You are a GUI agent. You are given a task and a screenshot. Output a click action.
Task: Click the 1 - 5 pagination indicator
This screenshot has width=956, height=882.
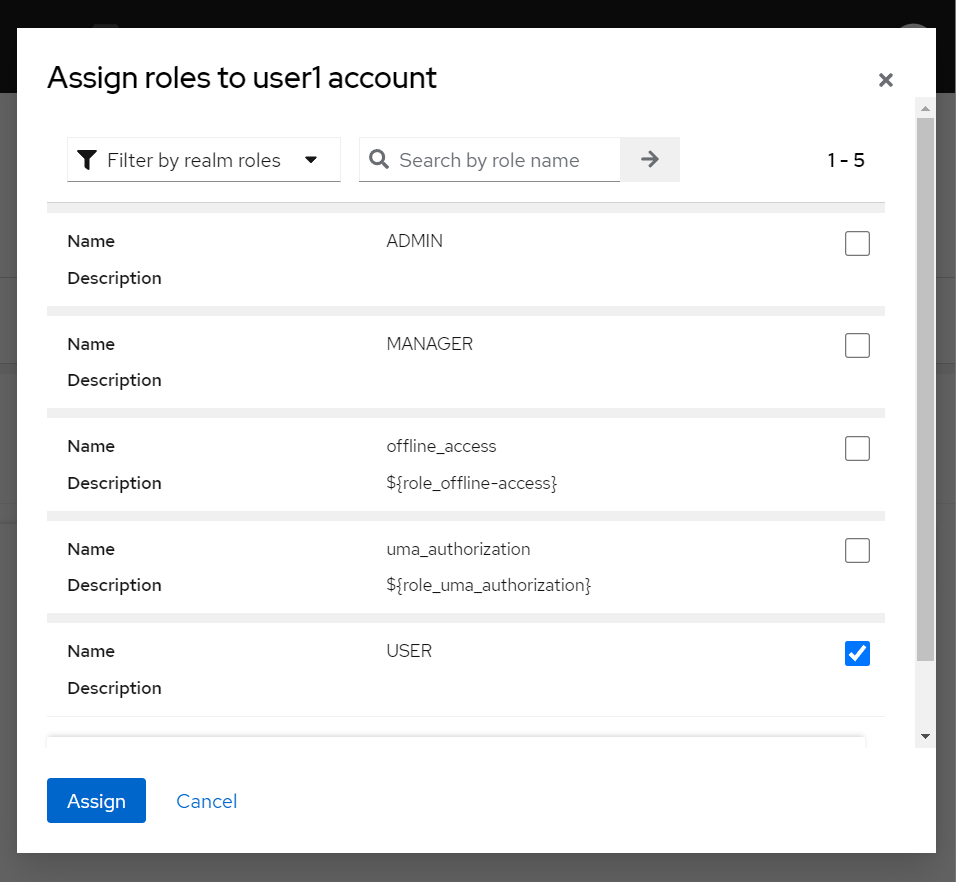coord(846,160)
